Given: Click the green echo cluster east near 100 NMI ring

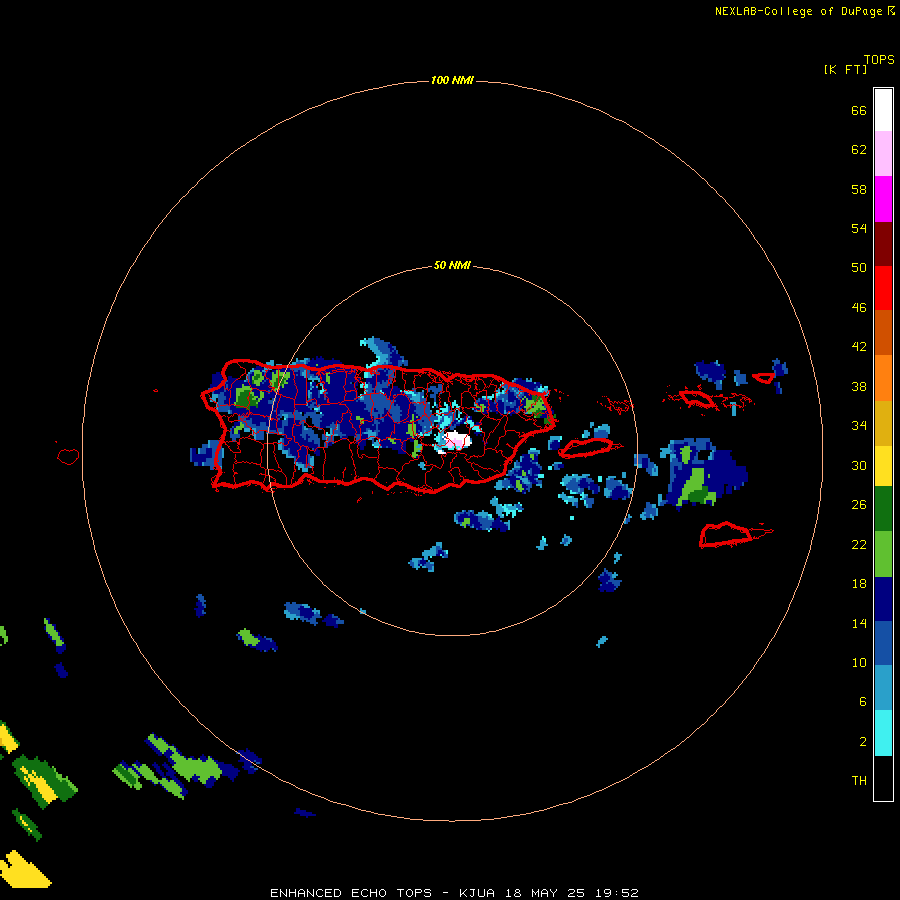Looking at the screenshot, I should pos(696,485).
